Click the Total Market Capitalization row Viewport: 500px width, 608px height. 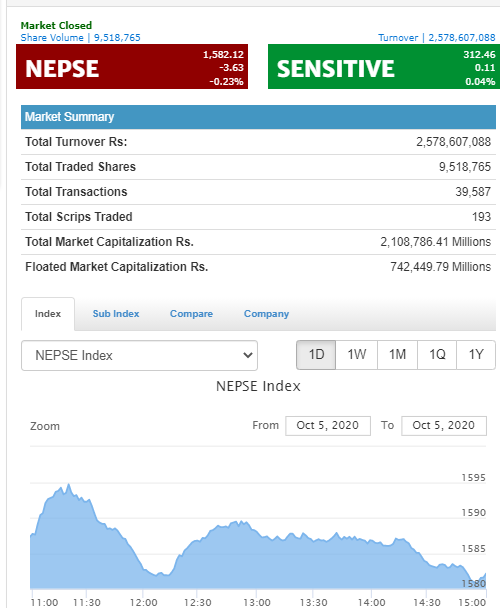[x=258, y=242]
